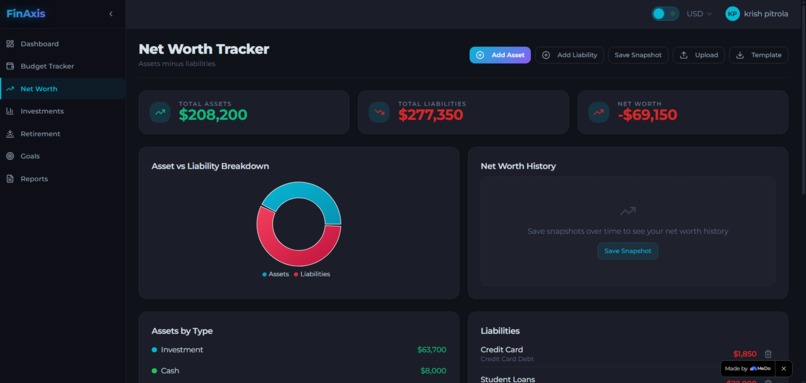Delete the Credit Card liability with trash icon
The height and width of the screenshot is (383, 806).
pos(768,354)
